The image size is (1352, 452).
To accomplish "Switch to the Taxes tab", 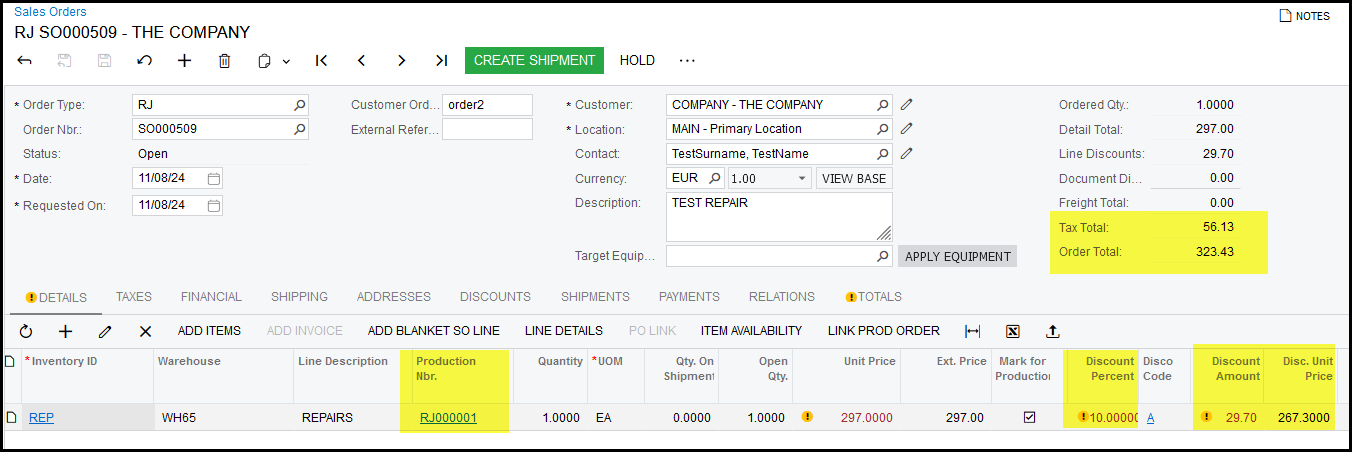I will [x=133, y=297].
